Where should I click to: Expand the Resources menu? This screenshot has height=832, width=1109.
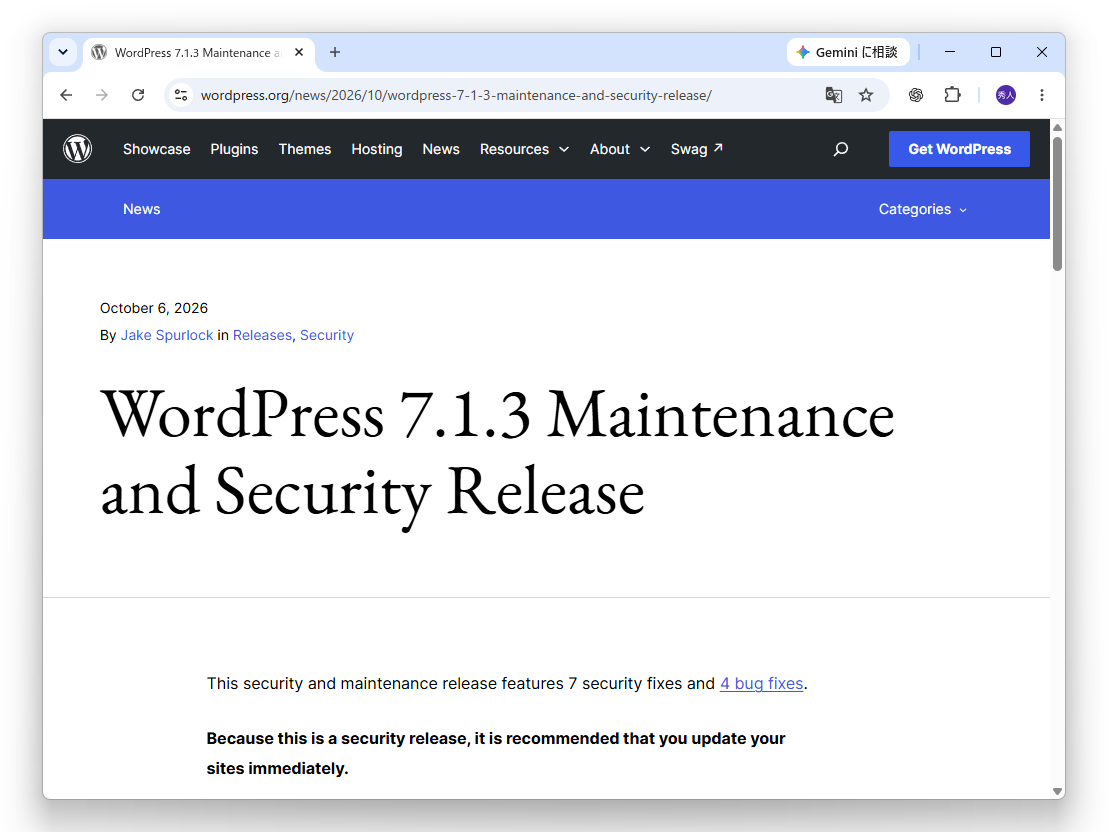(x=524, y=149)
